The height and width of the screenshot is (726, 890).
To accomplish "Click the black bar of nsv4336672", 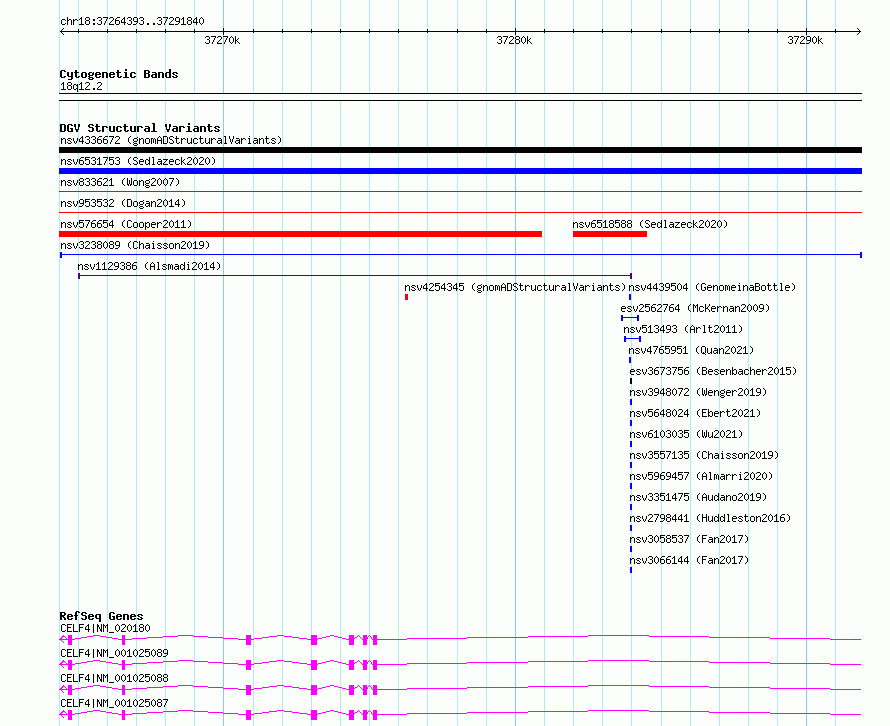I will click(460, 150).
